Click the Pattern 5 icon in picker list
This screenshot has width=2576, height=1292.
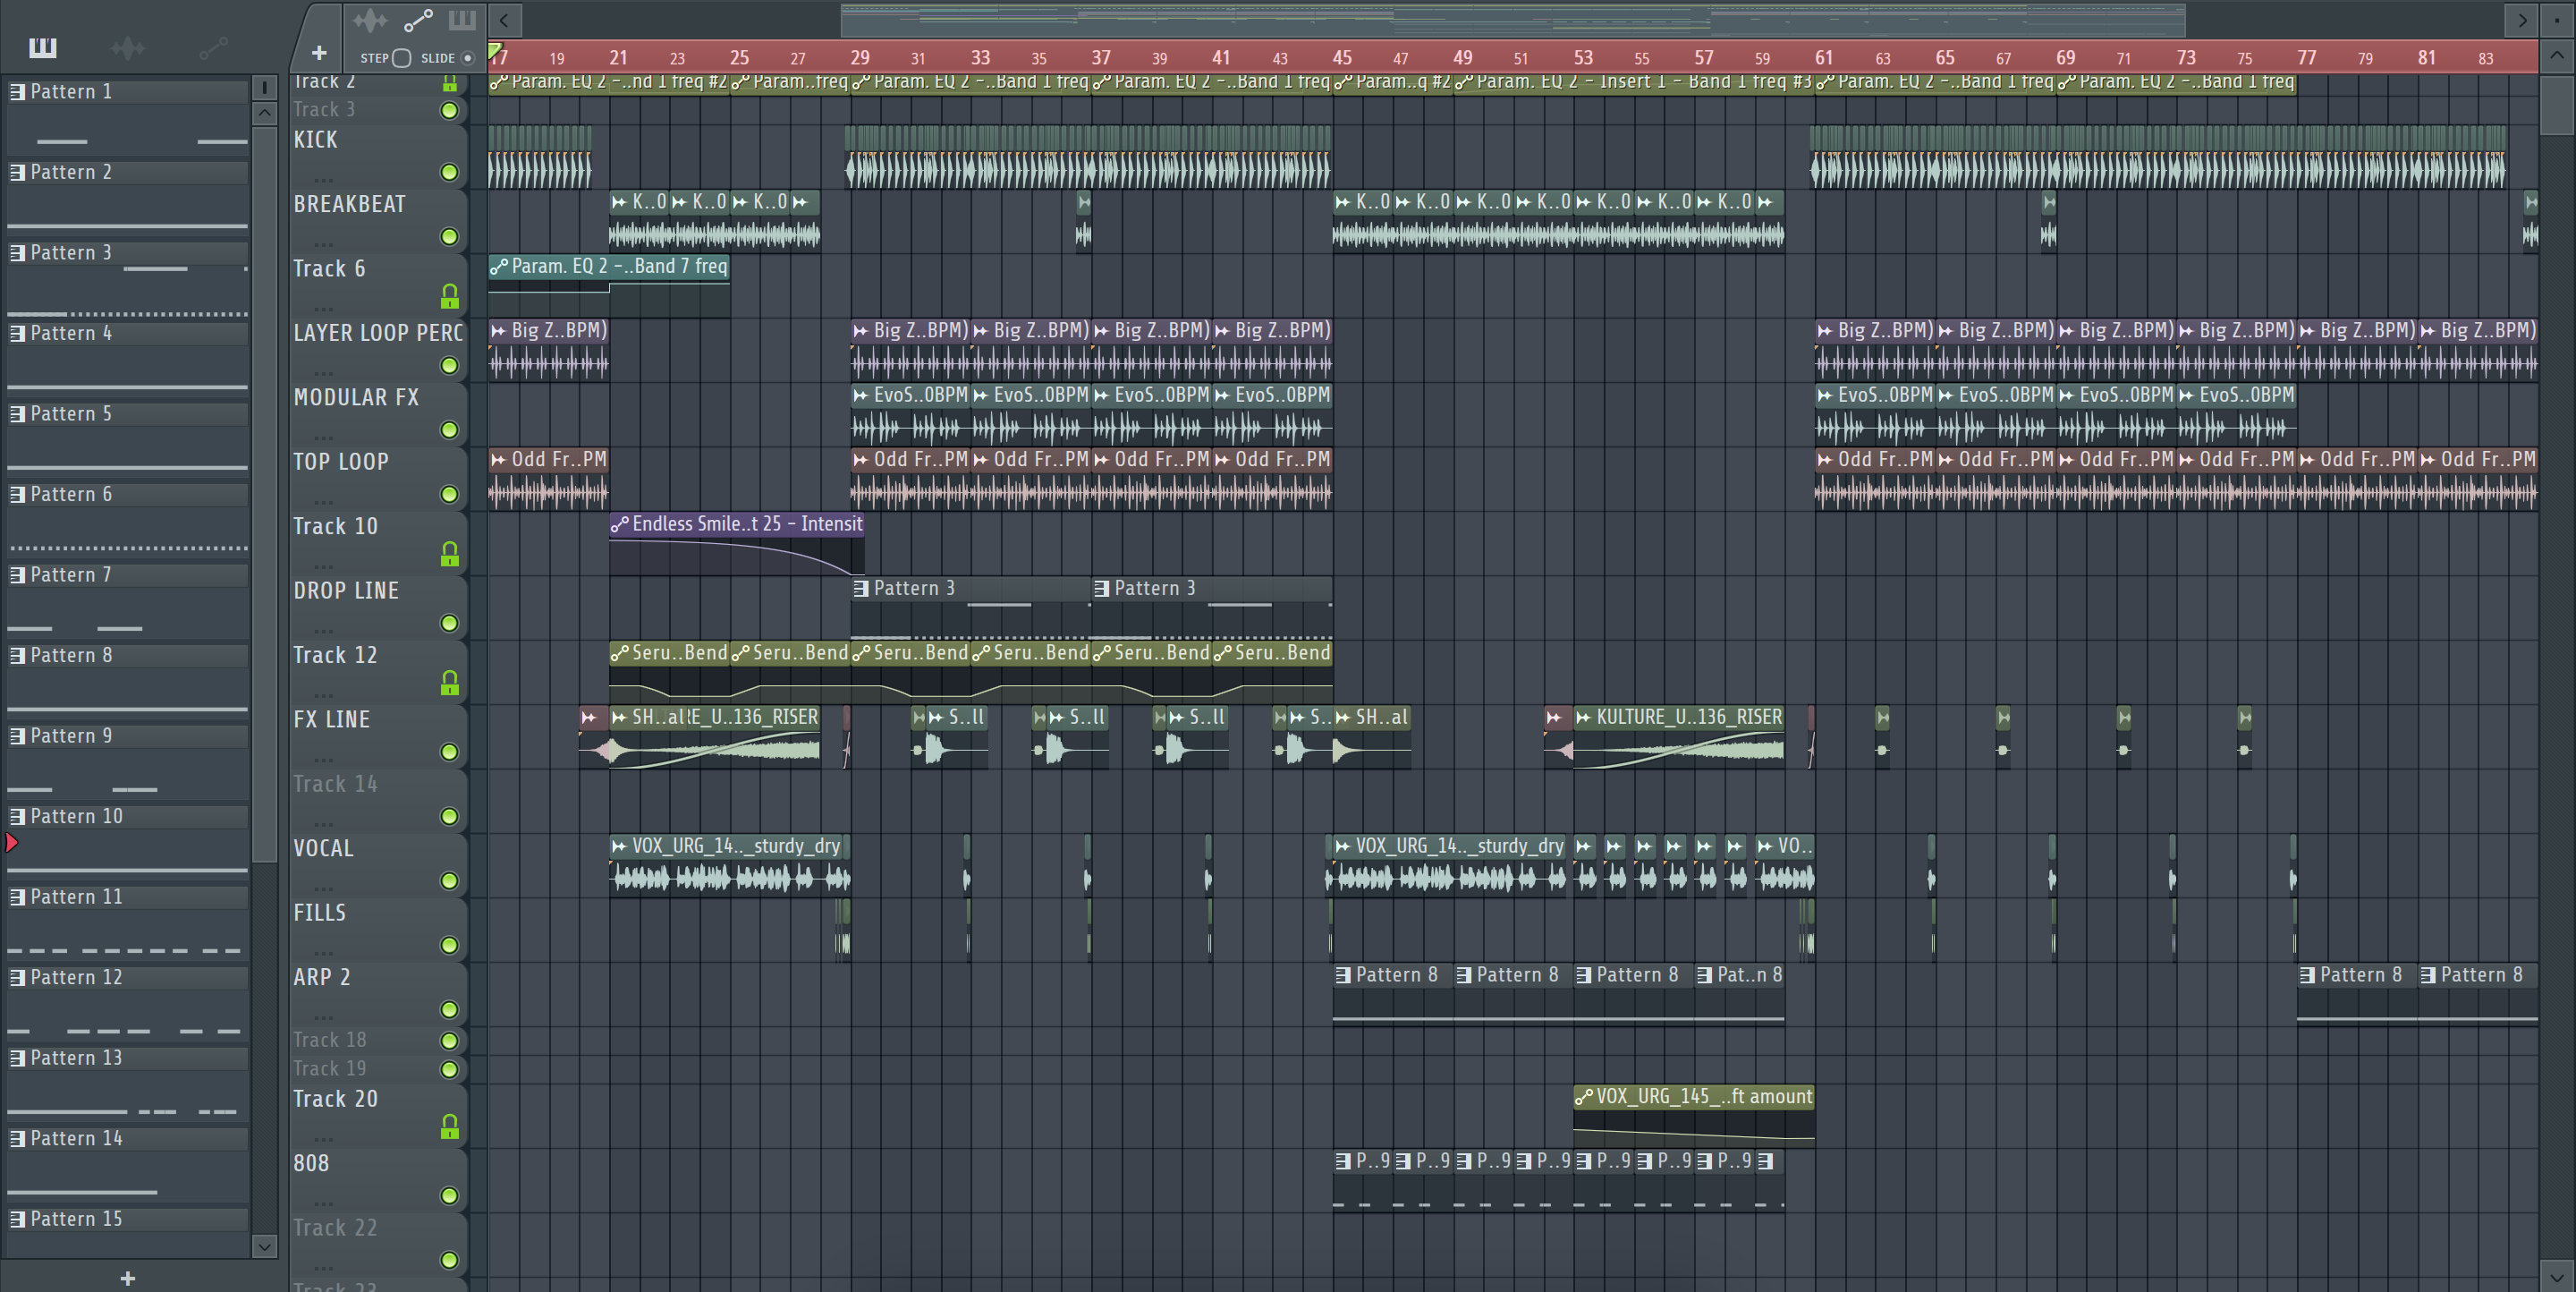pos(17,414)
